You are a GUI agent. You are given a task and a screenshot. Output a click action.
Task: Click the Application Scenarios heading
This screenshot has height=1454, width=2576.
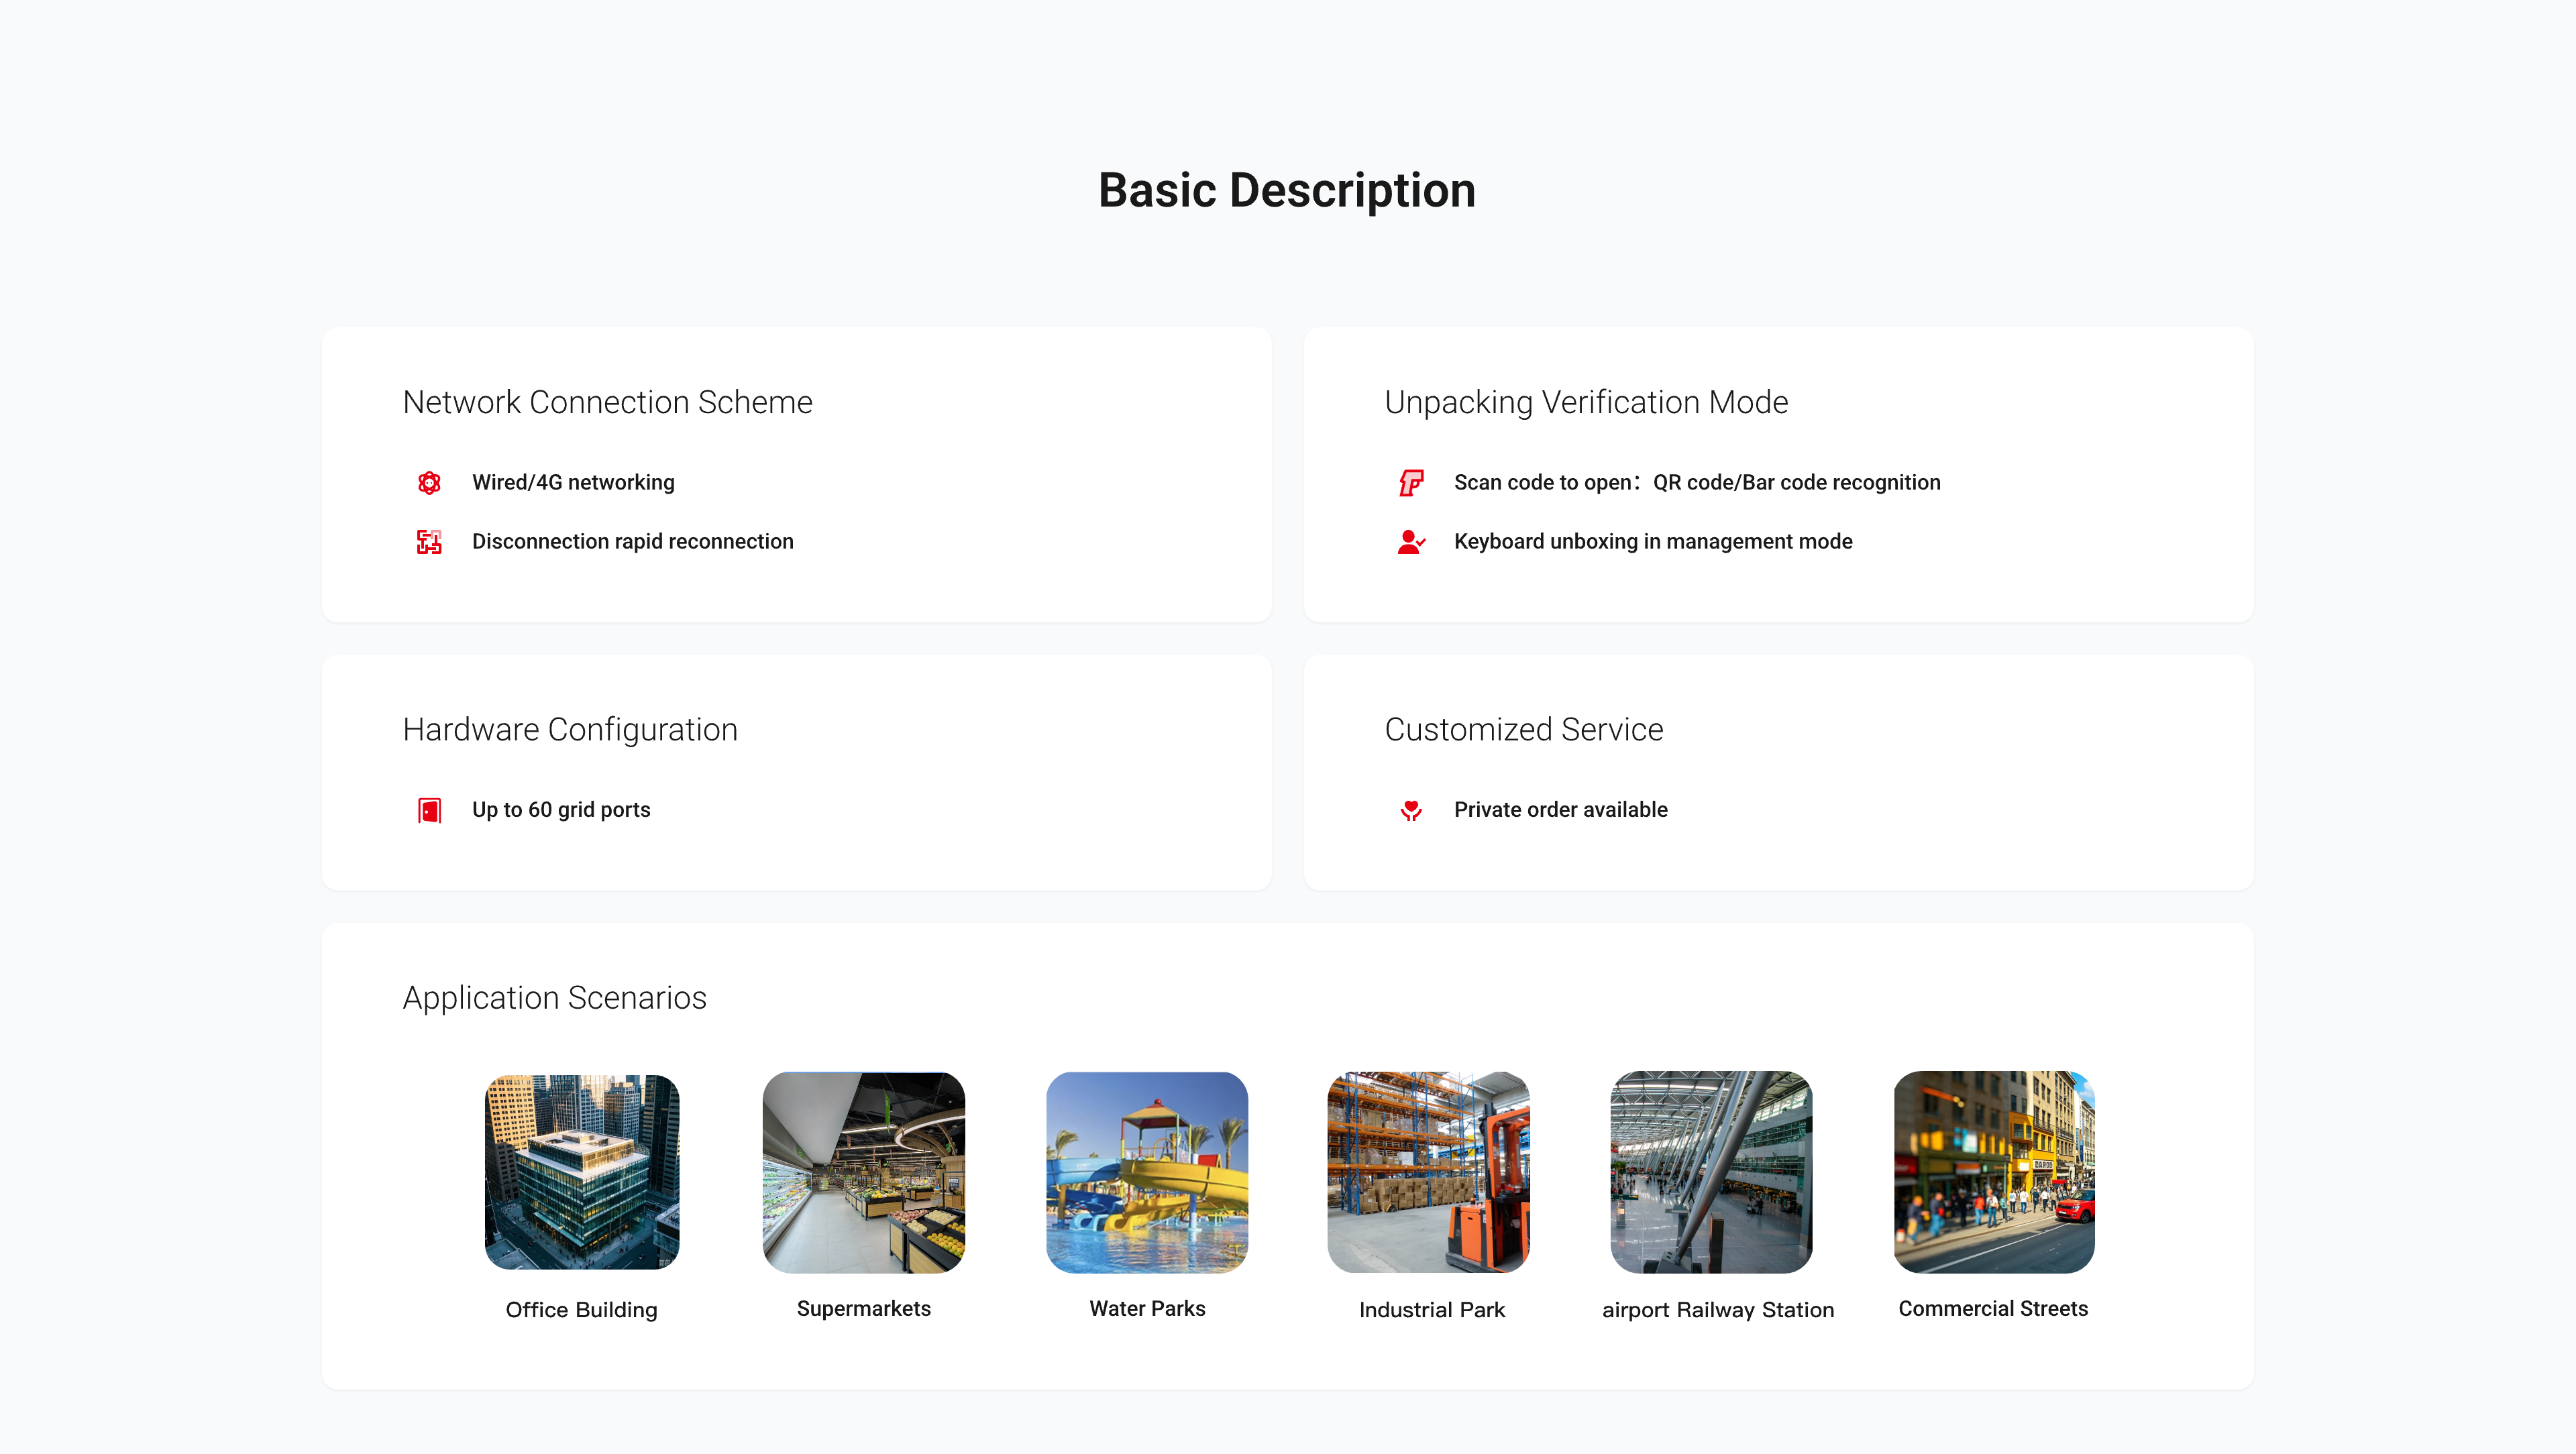(554, 998)
